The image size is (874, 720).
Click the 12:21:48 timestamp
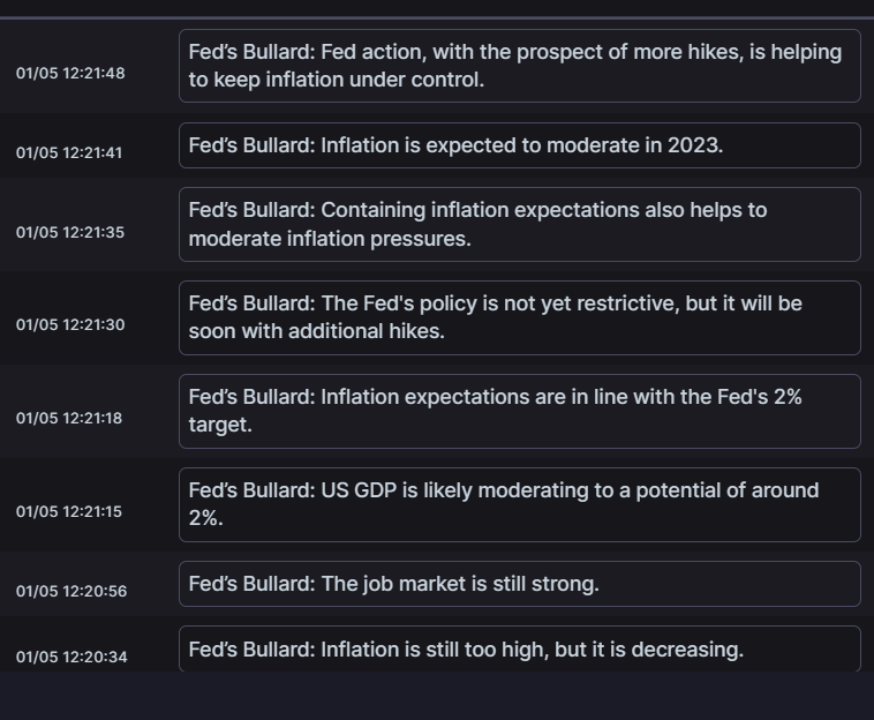70,73
